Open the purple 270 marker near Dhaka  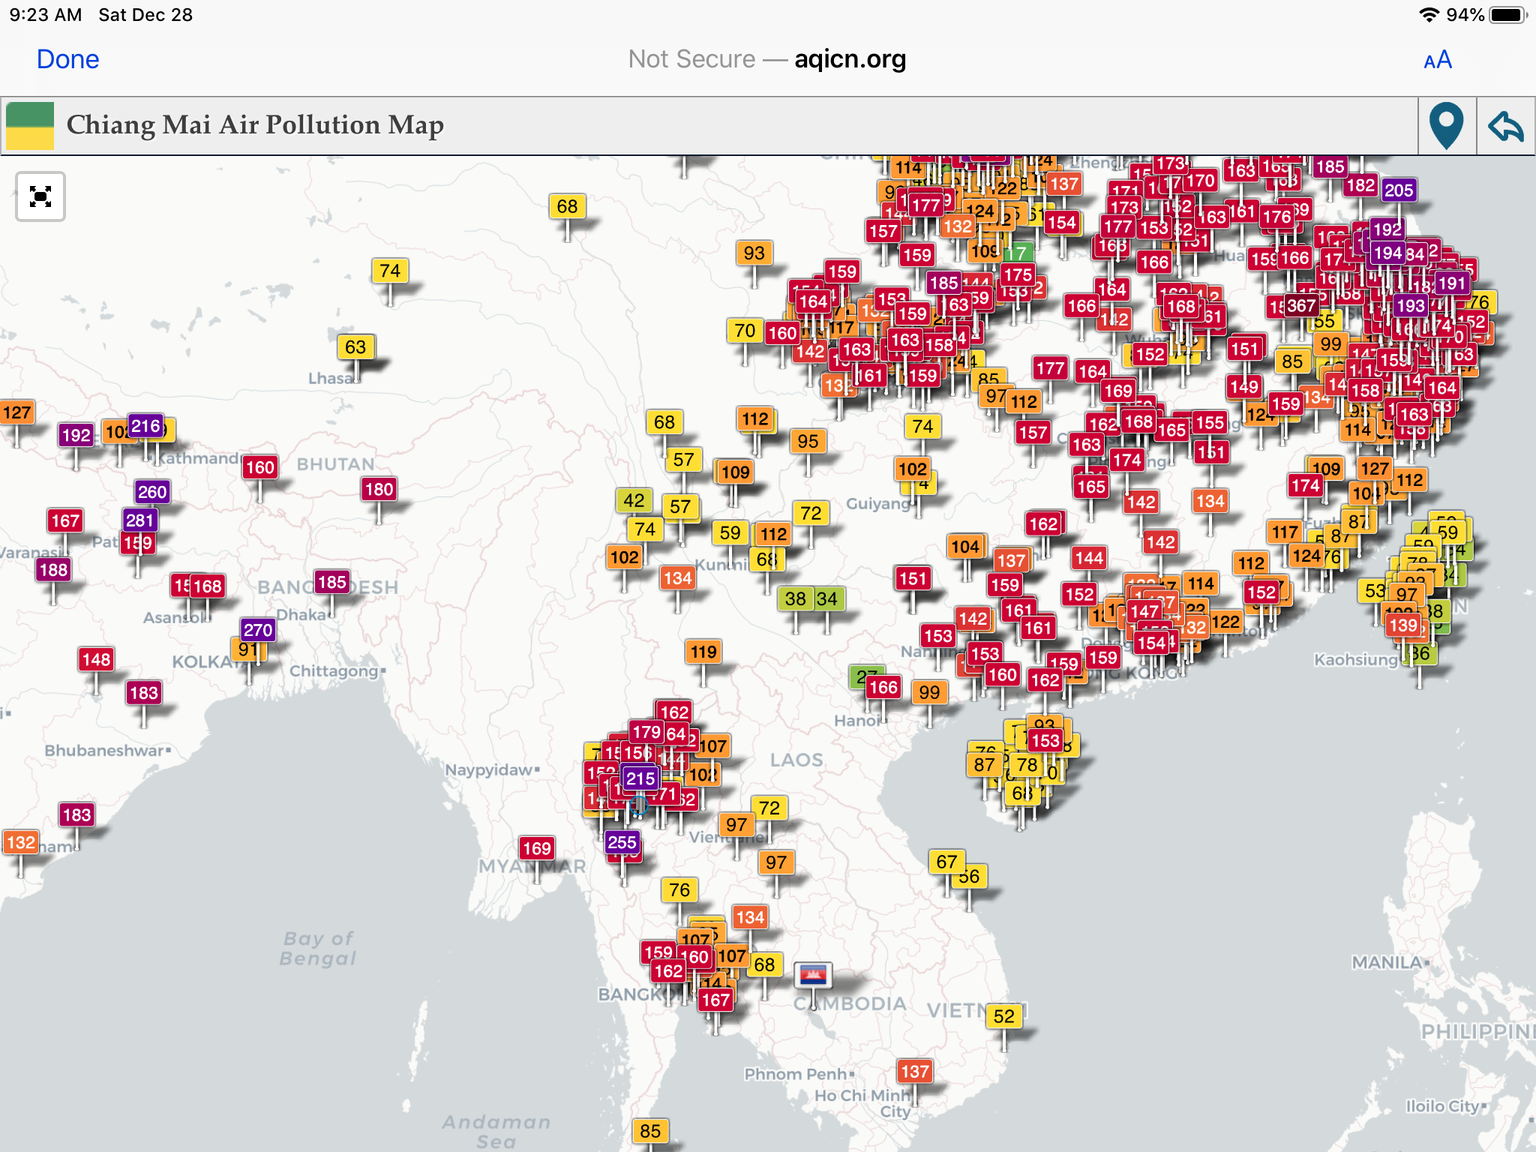[258, 630]
